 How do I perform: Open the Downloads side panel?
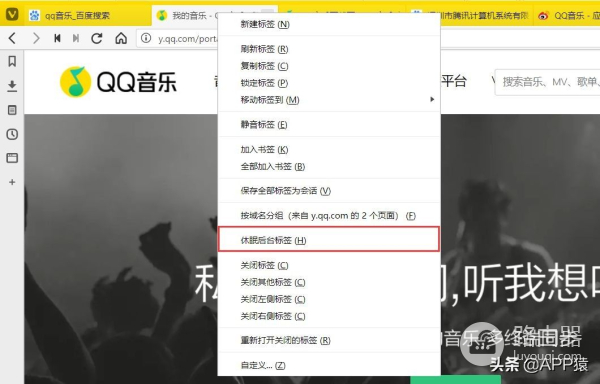[12, 86]
